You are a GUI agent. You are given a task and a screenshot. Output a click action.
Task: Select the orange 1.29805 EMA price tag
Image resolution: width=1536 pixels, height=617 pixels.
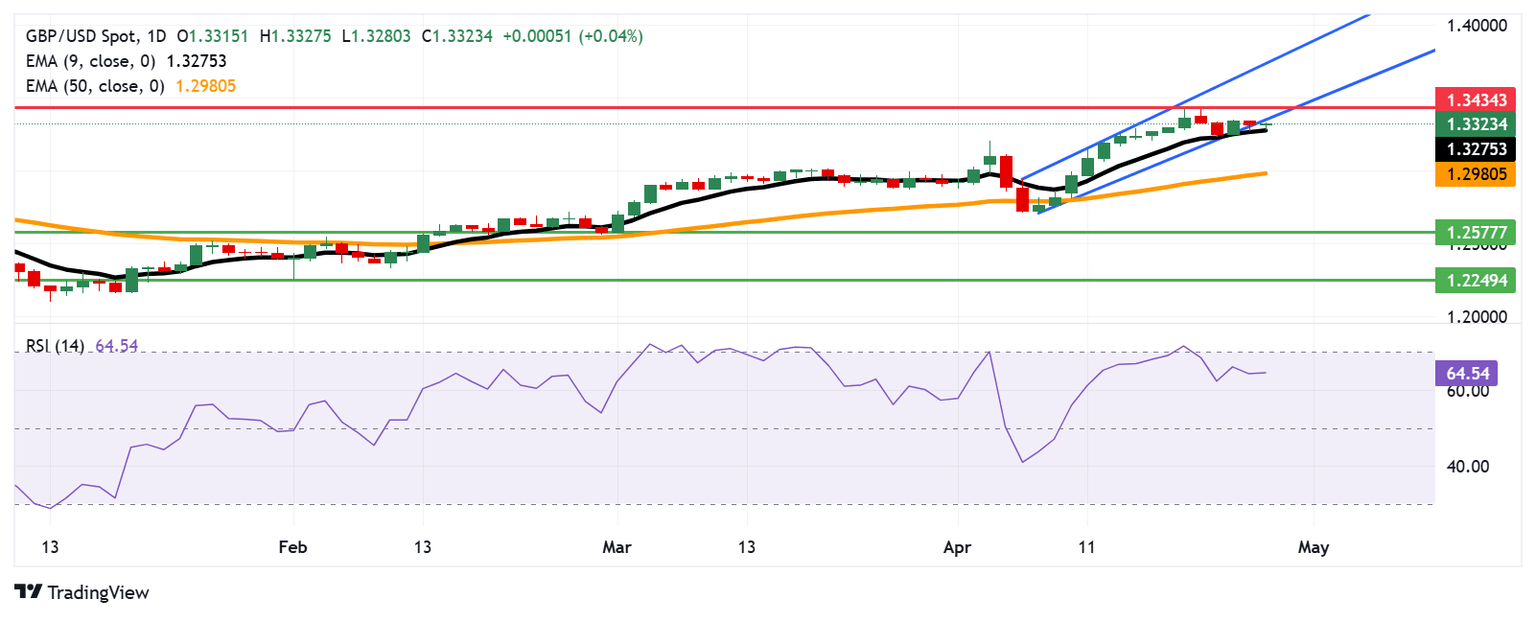[x=1476, y=174]
